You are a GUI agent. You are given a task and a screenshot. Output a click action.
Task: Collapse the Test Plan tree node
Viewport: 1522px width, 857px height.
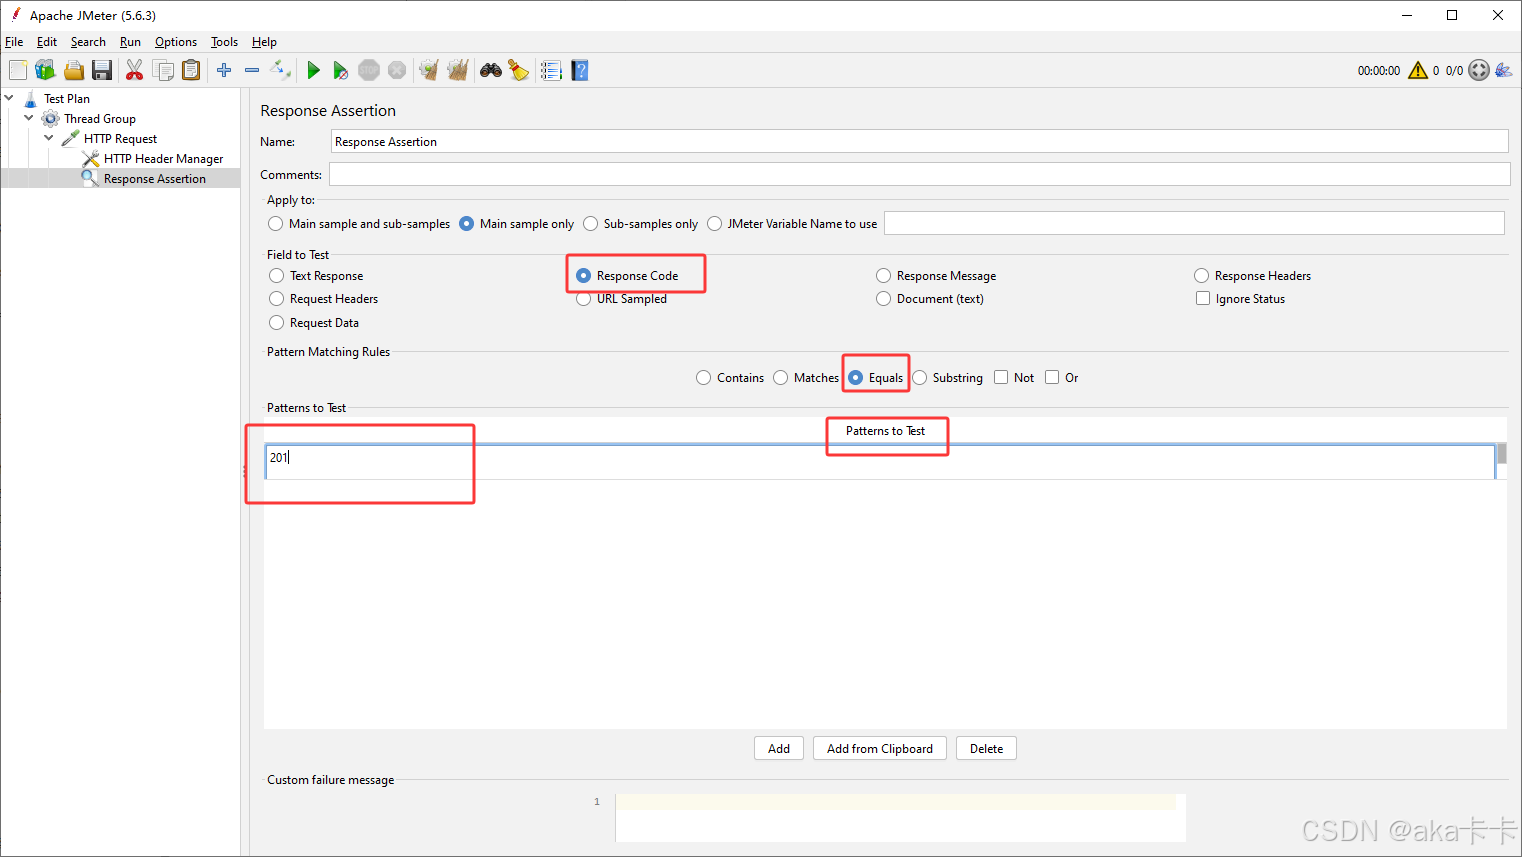click(x=9, y=98)
